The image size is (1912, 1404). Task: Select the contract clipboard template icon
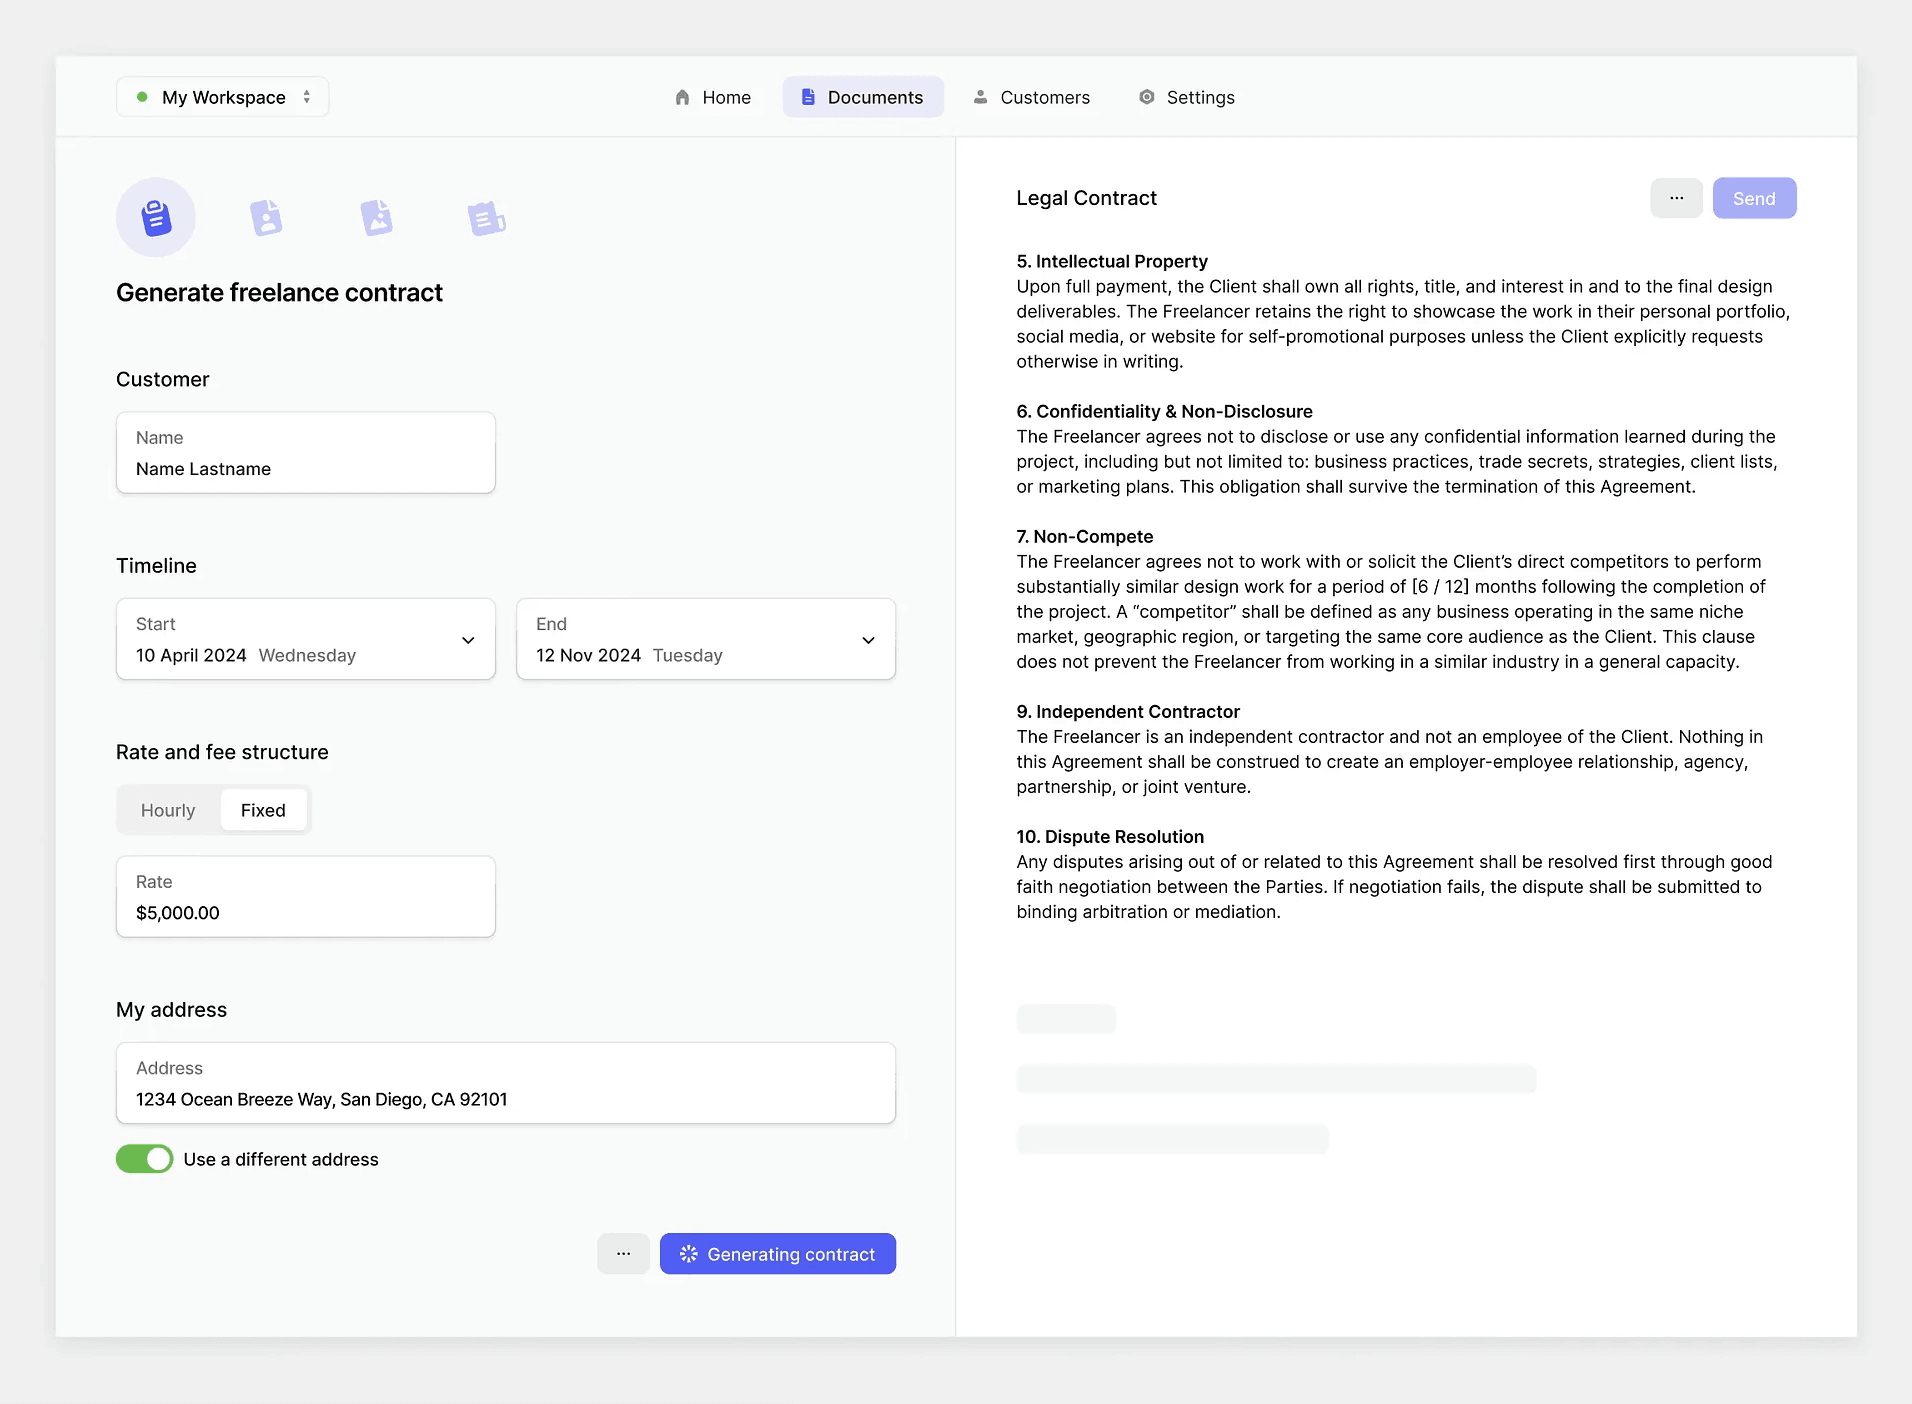(155, 216)
